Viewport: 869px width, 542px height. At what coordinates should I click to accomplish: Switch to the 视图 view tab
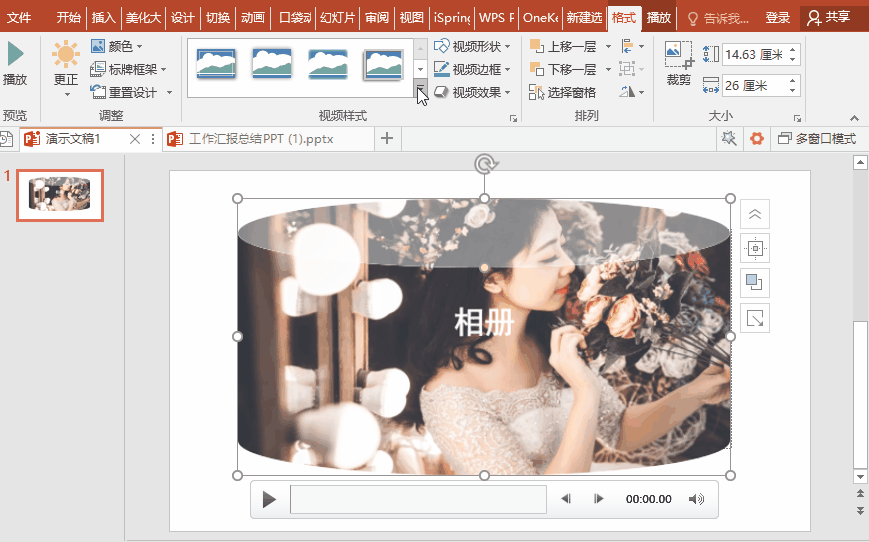pyautogui.click(x=412, y=18)
